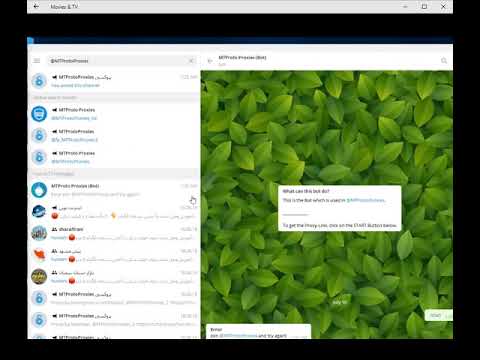
Task: Click the @MTProtoProxies search input
Action: (x=117, y=61)
